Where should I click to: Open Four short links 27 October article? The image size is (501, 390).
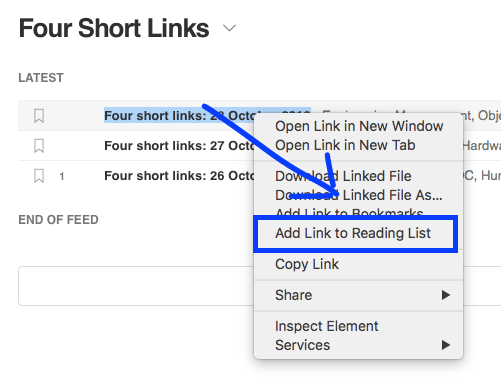tap(179, 146)
